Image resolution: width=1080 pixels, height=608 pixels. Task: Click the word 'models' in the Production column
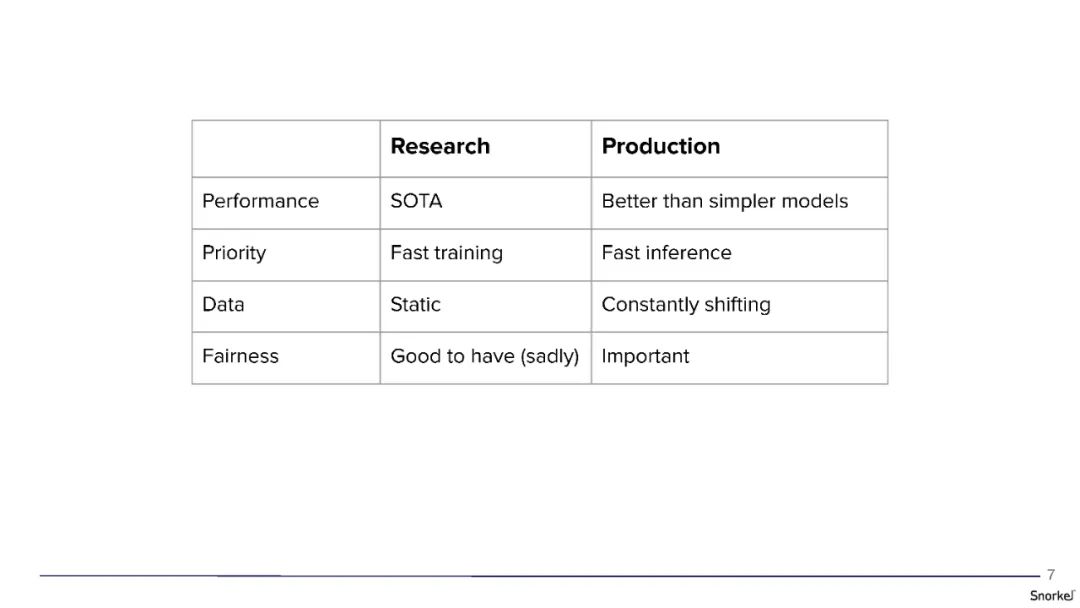[x=814, y=201]
